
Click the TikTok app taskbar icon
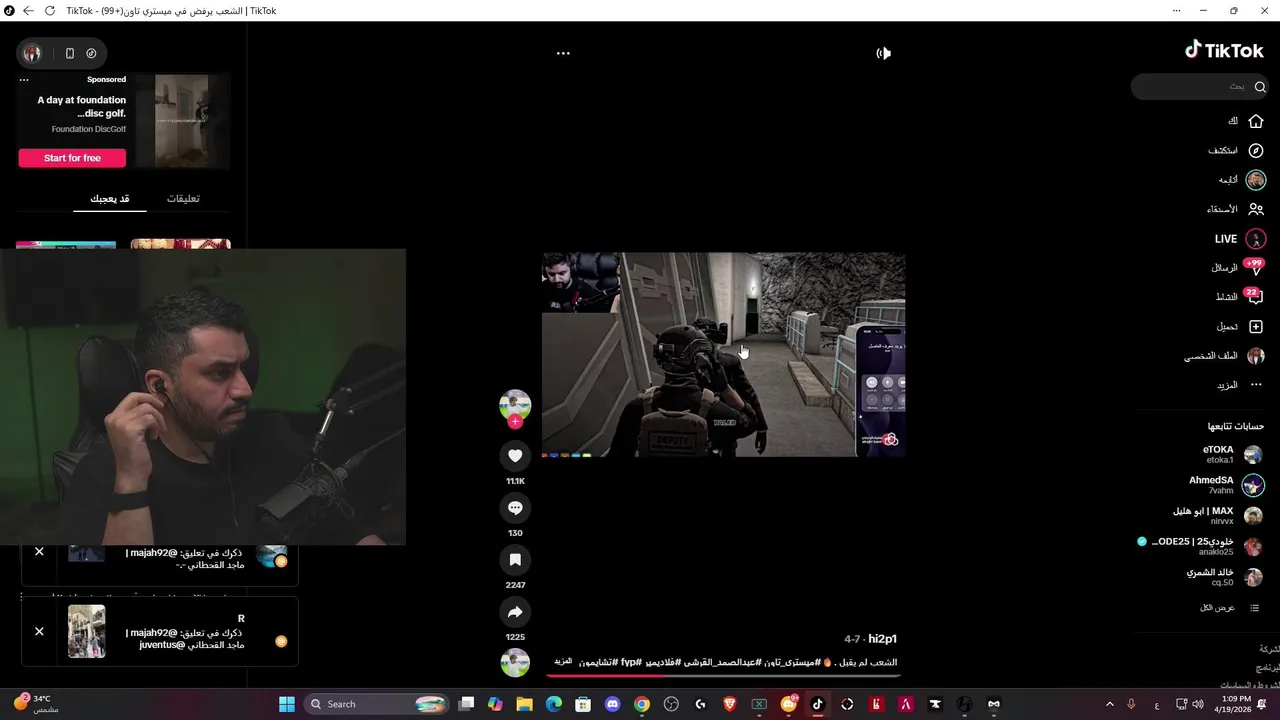pos(818,704)
